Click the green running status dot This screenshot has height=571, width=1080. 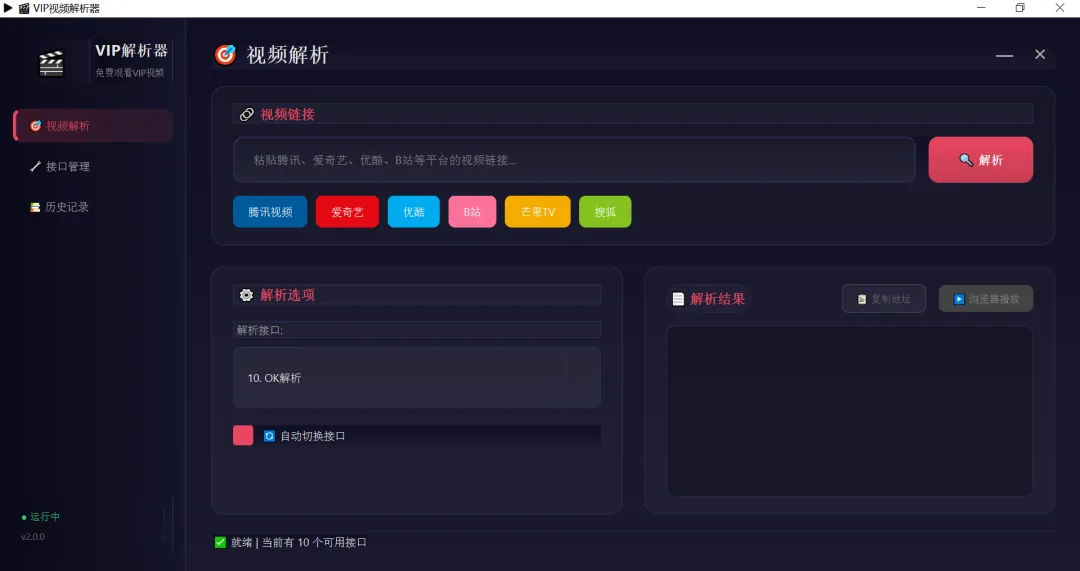24,517
